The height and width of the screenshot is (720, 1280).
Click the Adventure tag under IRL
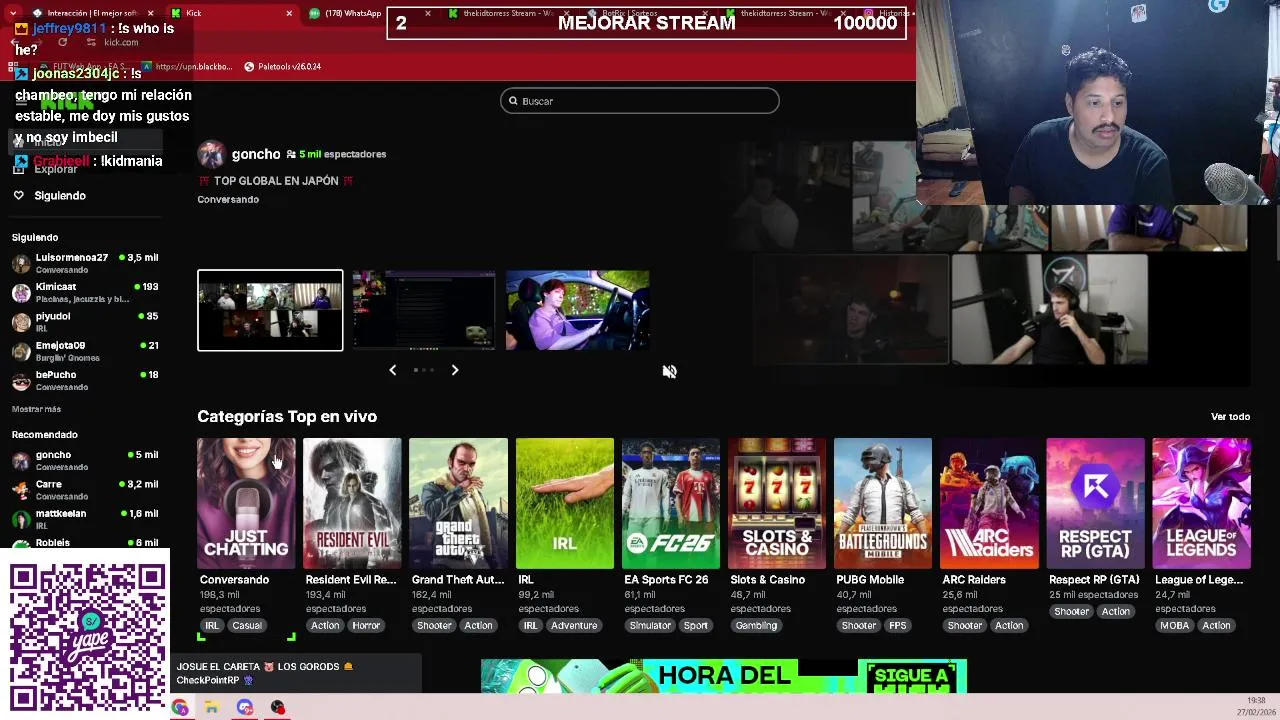574,626
